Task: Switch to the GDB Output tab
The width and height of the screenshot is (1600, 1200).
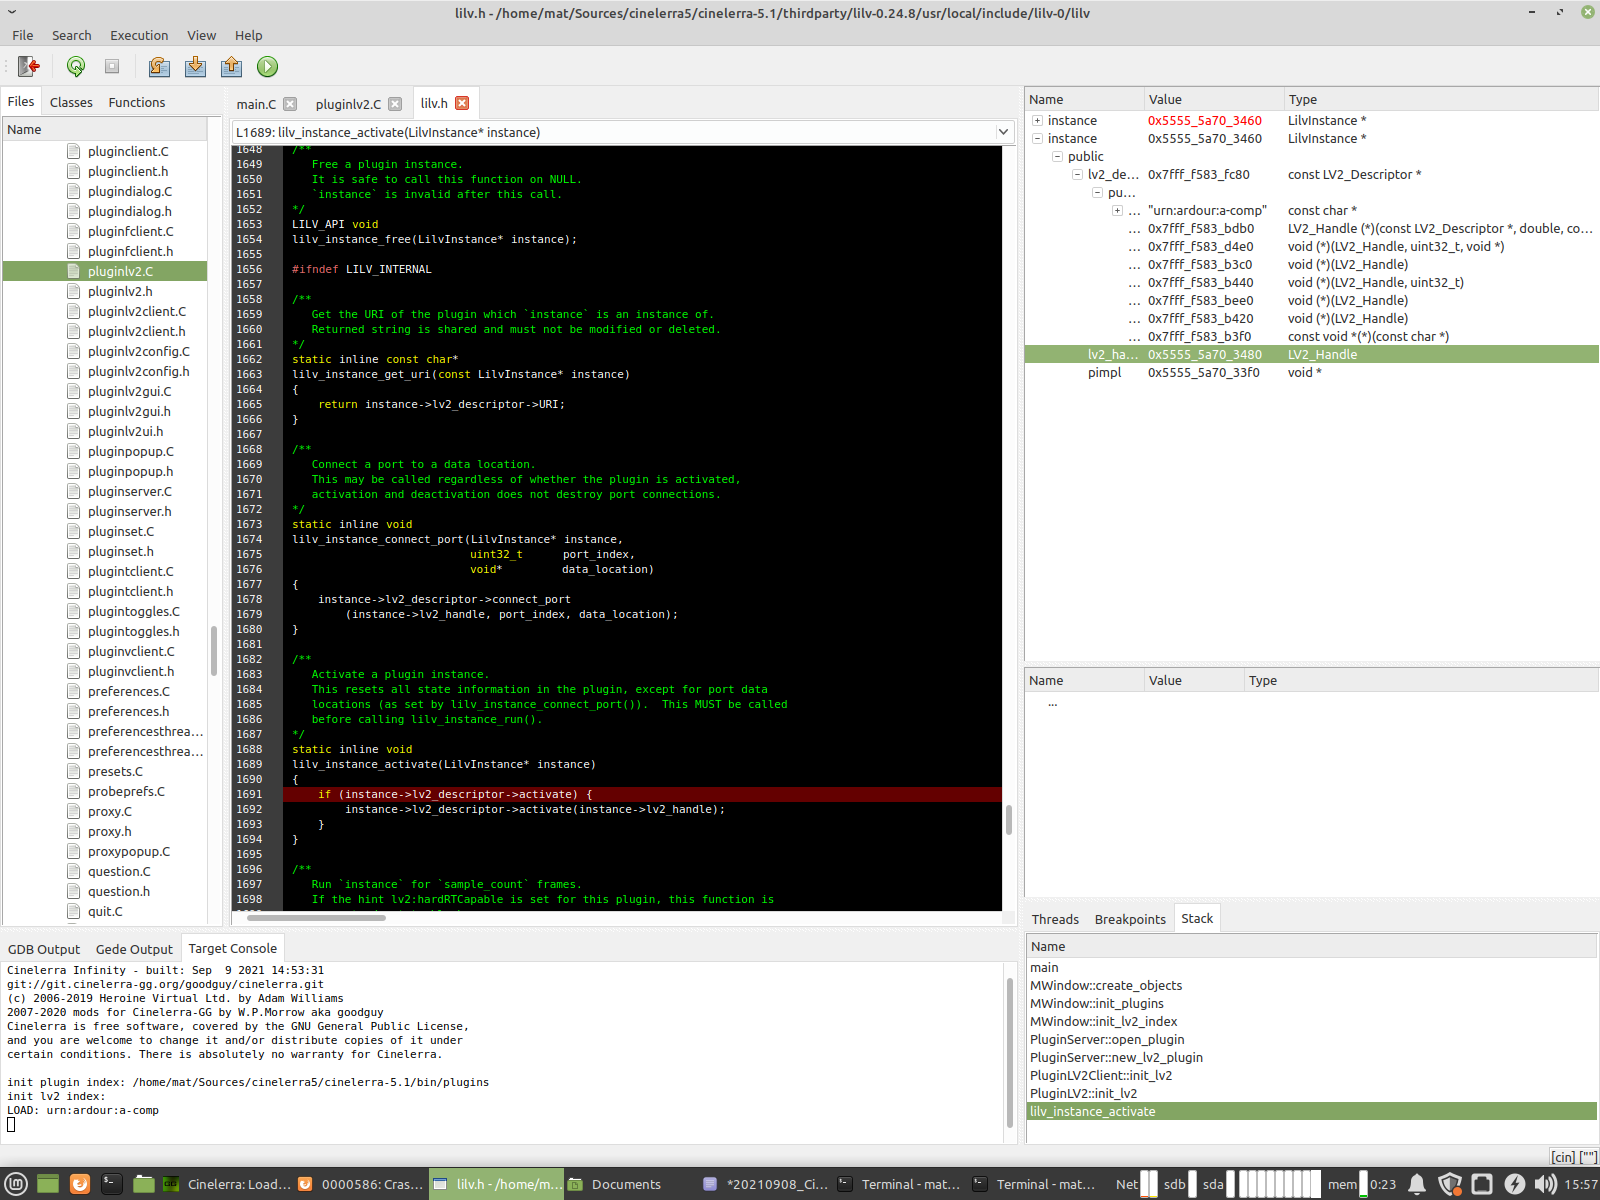Action: pyautogui.click(x=44, y=949)
